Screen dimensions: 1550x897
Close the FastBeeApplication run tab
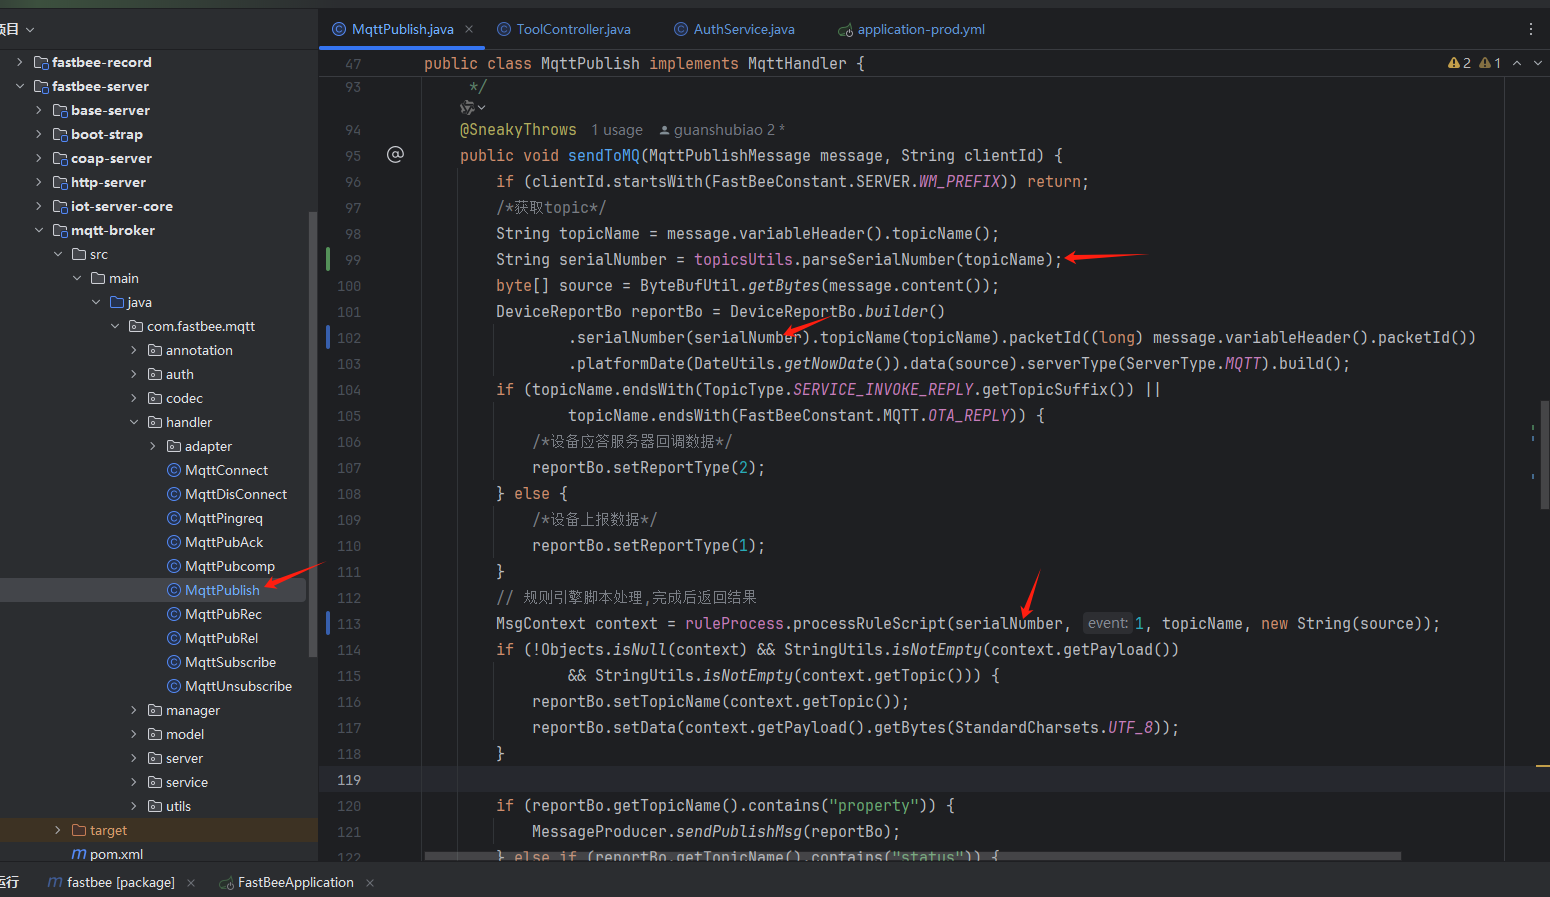370,882
